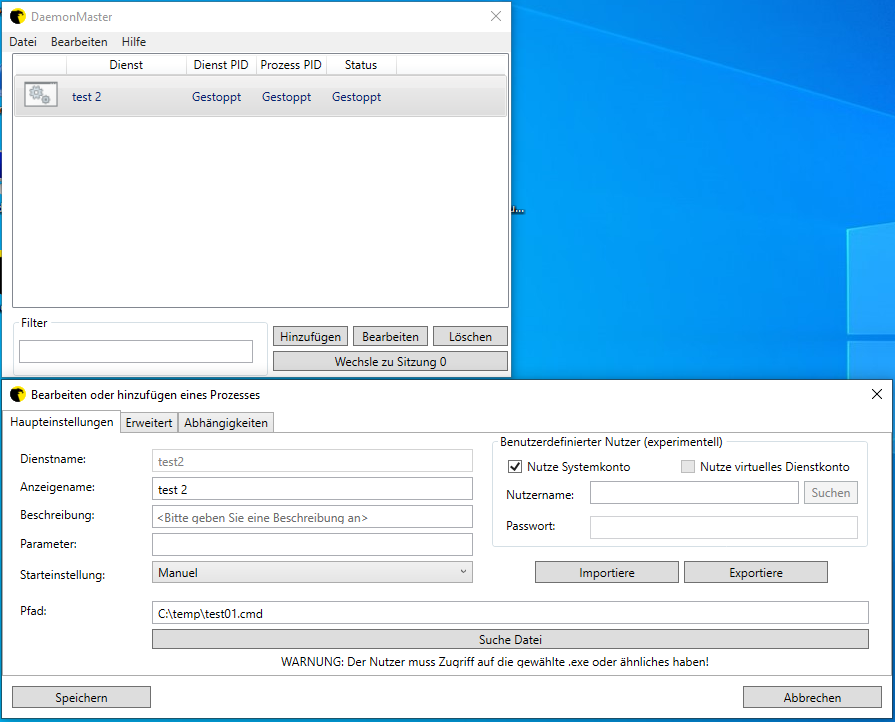This screenshot has width=895, height=722.
Task: Switch to the Abhängigkeiten tab
Action: [x=226, y=423]
